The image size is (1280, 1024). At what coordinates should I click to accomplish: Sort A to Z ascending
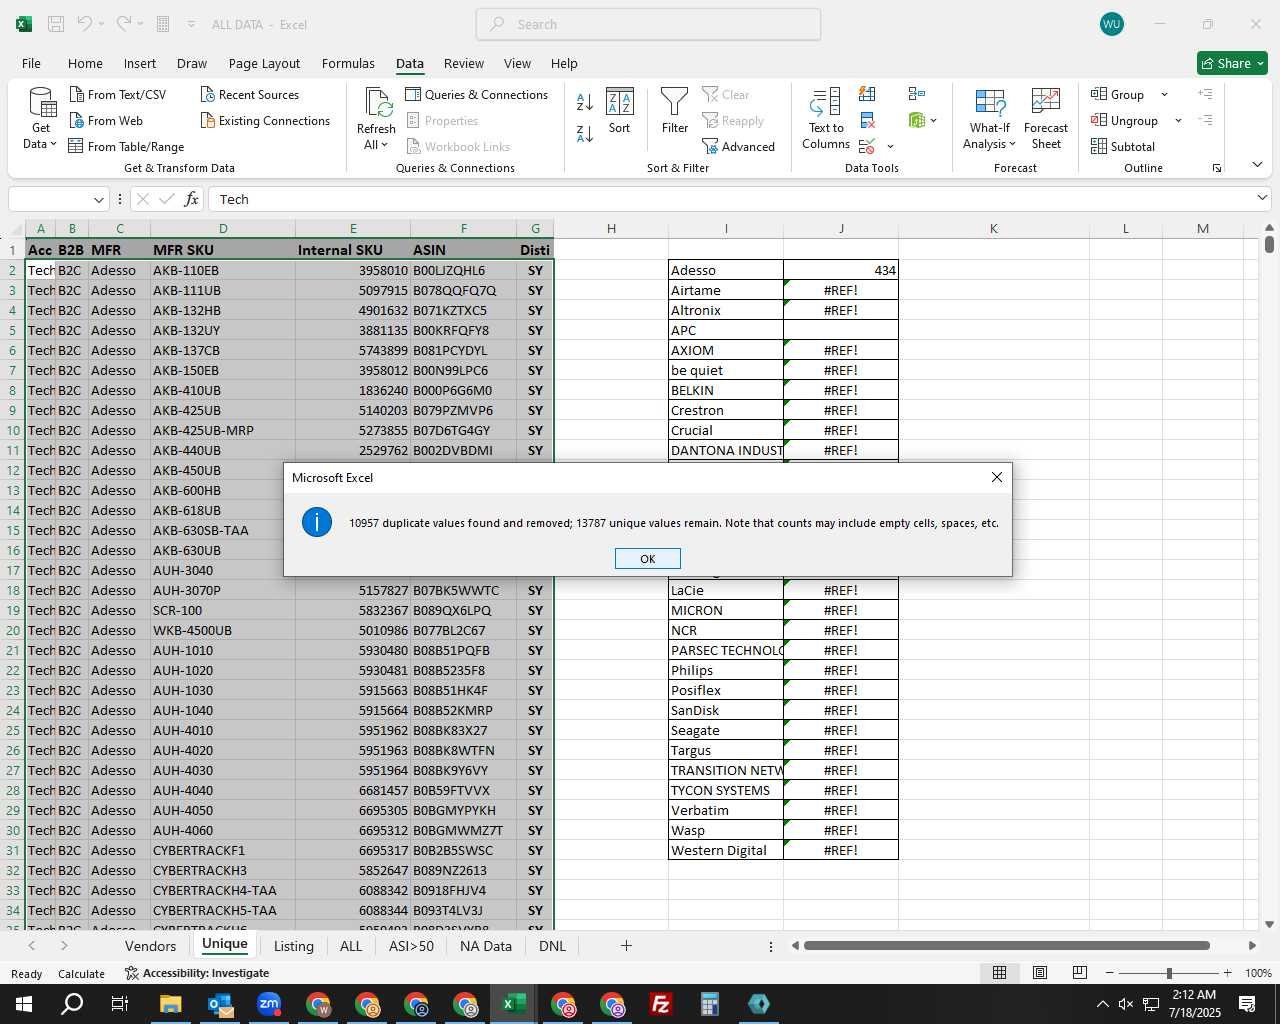585,101
